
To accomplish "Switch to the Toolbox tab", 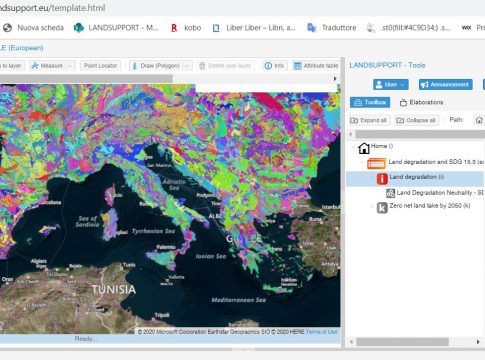I will coord(370,102).
